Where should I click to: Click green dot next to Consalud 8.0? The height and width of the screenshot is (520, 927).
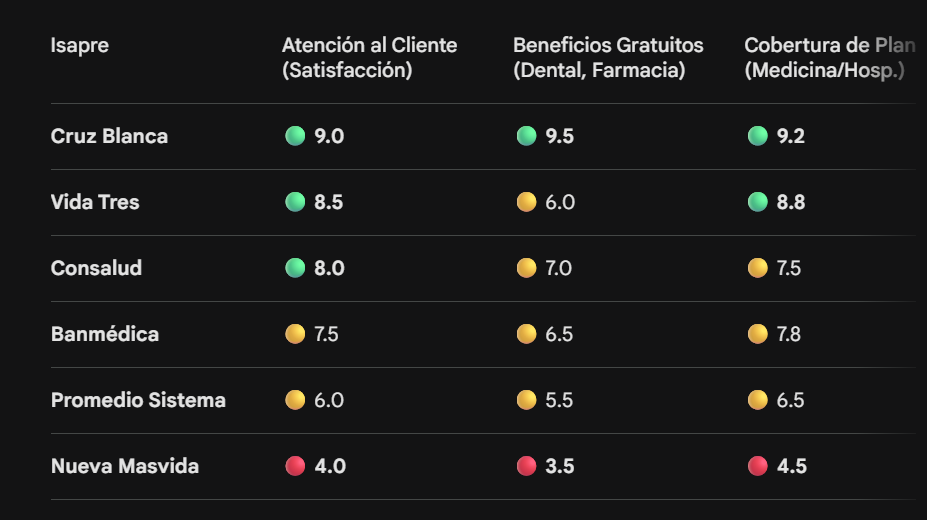tap(295, 268)
